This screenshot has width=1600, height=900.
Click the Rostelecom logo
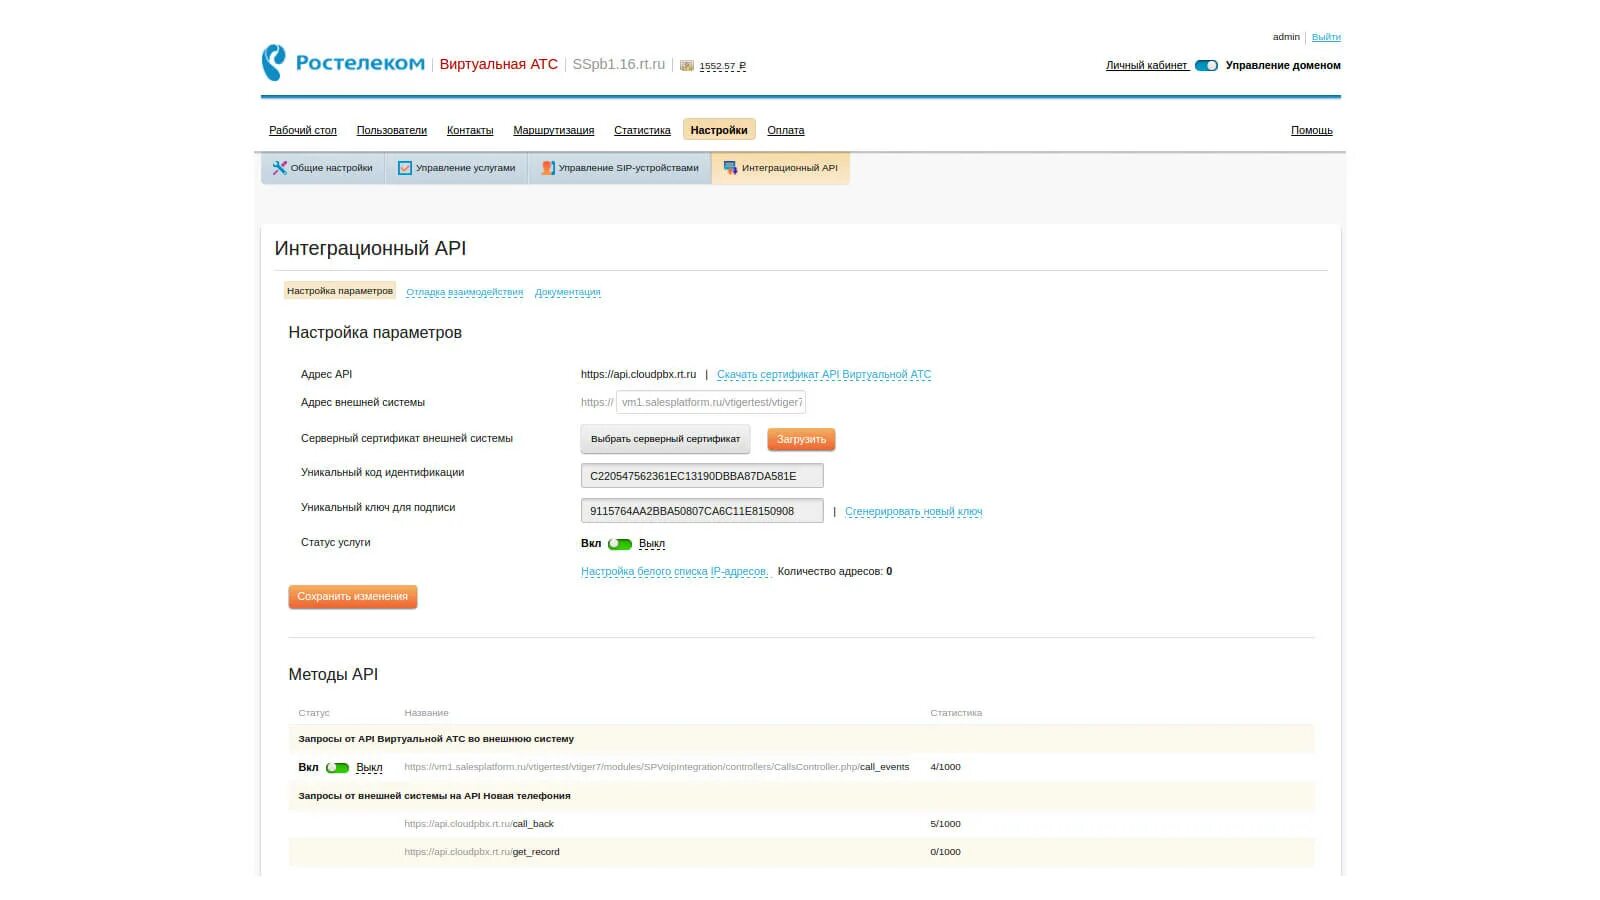coord(343,63)
